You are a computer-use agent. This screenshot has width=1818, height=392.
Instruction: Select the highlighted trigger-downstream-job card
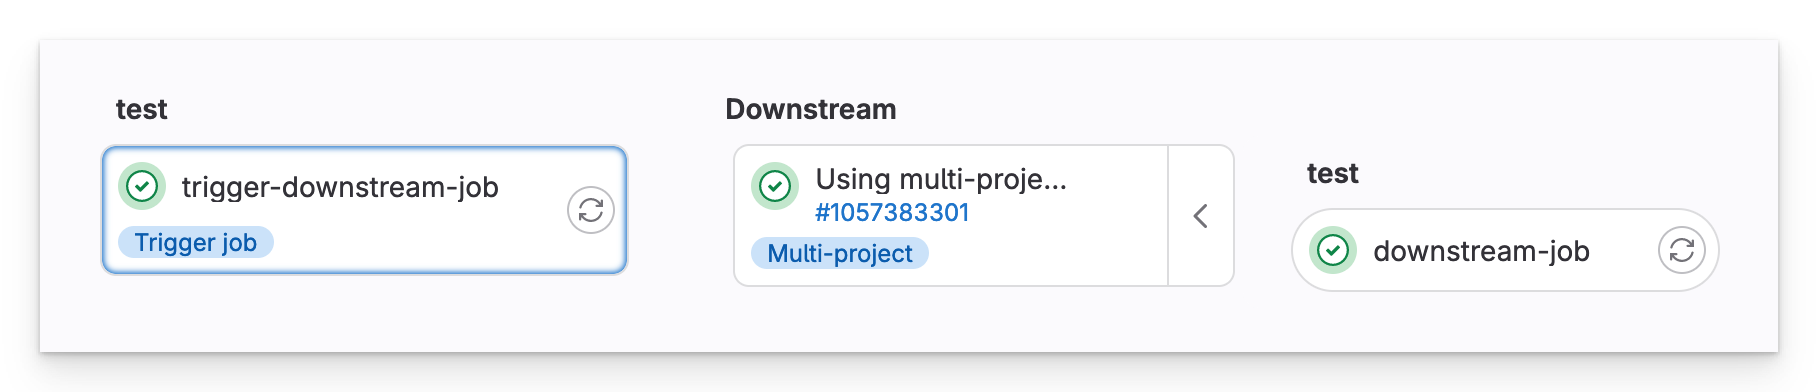tap(364, 210)
